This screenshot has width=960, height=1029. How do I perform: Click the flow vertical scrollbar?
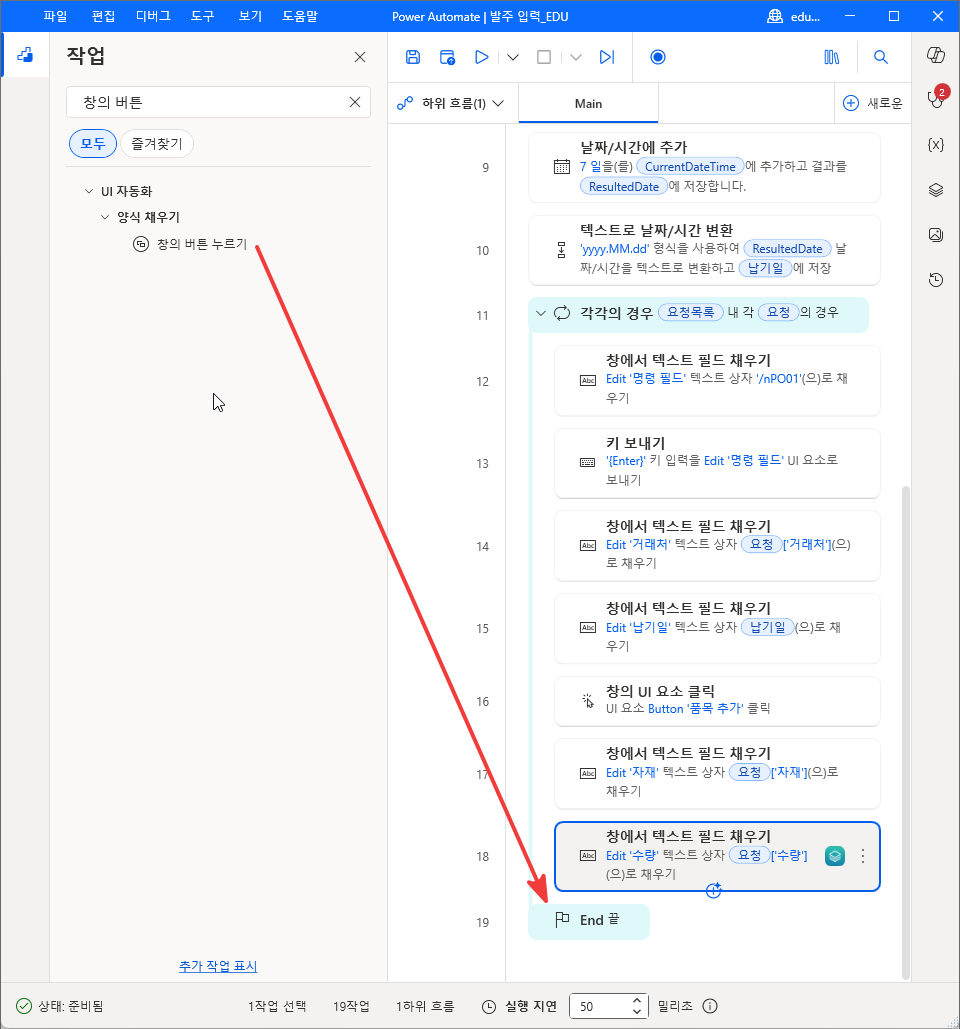(906, 732)
